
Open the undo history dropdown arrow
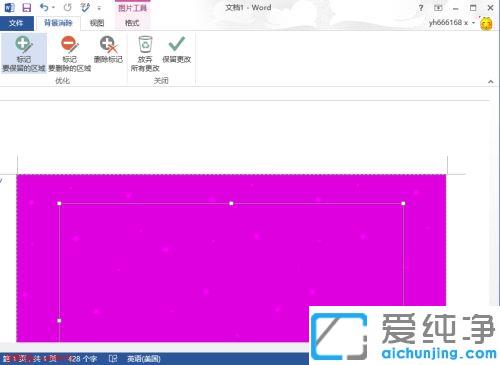pyautogui.click(x=53, y=8)
